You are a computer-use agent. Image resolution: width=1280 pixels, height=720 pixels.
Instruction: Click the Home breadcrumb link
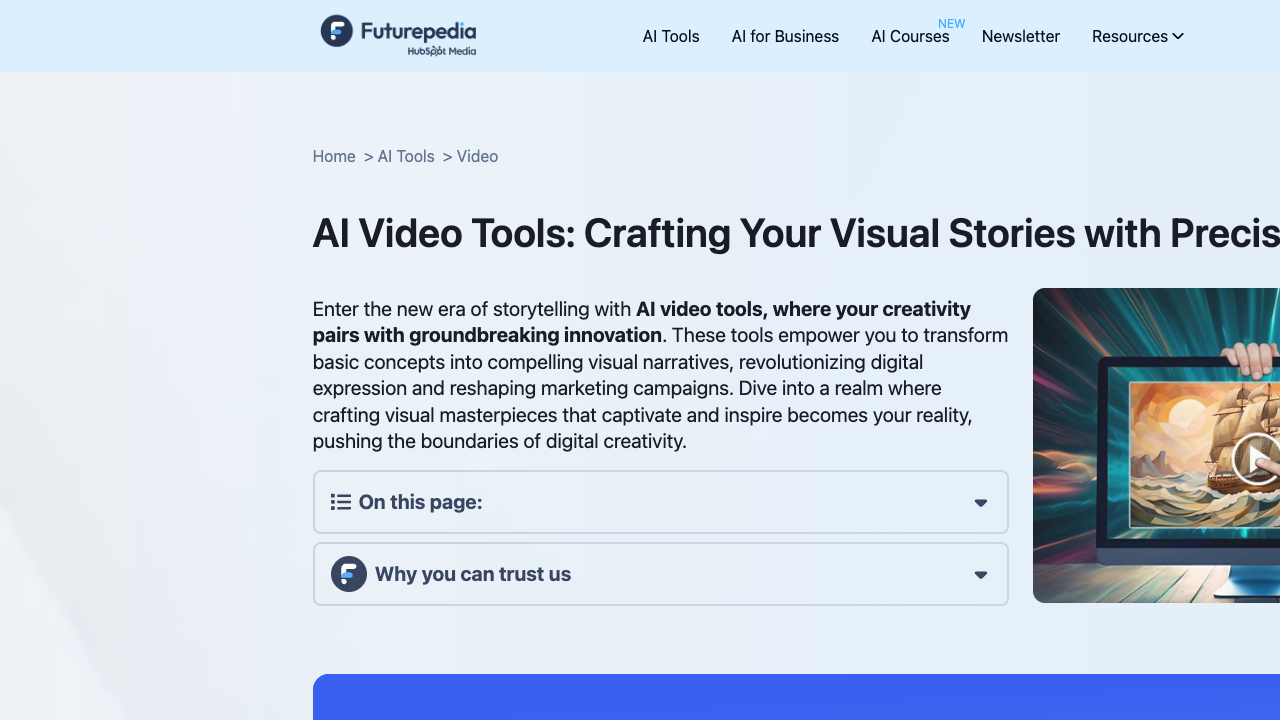[x=334, y=156]
